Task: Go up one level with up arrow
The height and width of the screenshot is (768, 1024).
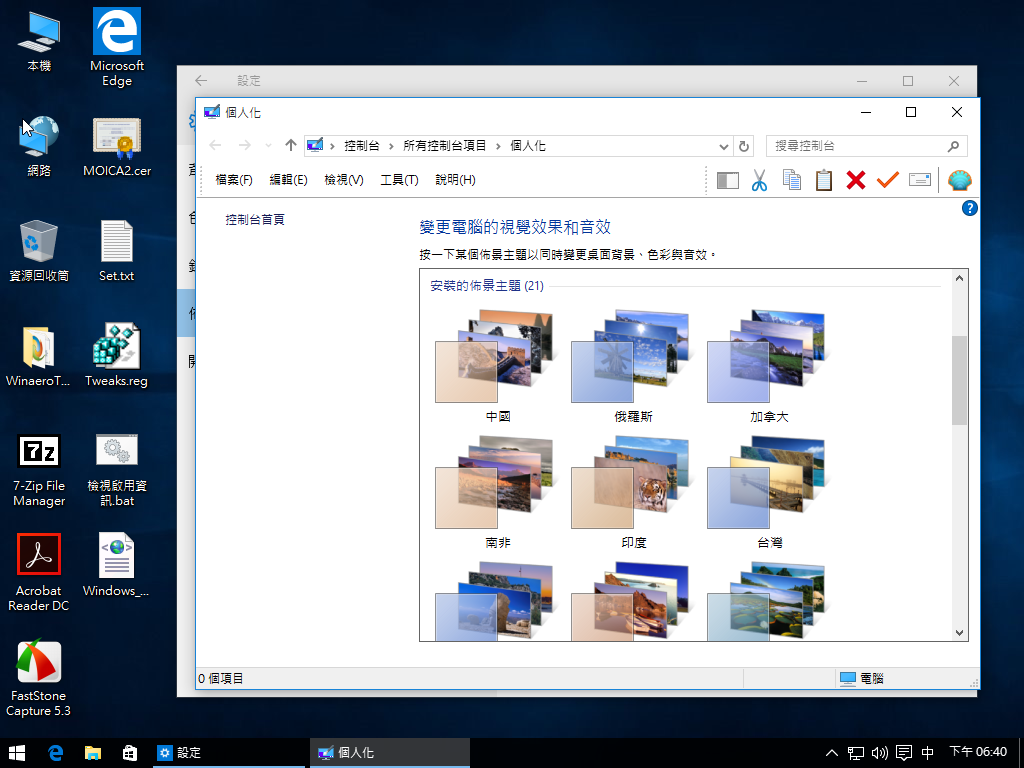Action: pyautogui.click(x=291, y=146)
